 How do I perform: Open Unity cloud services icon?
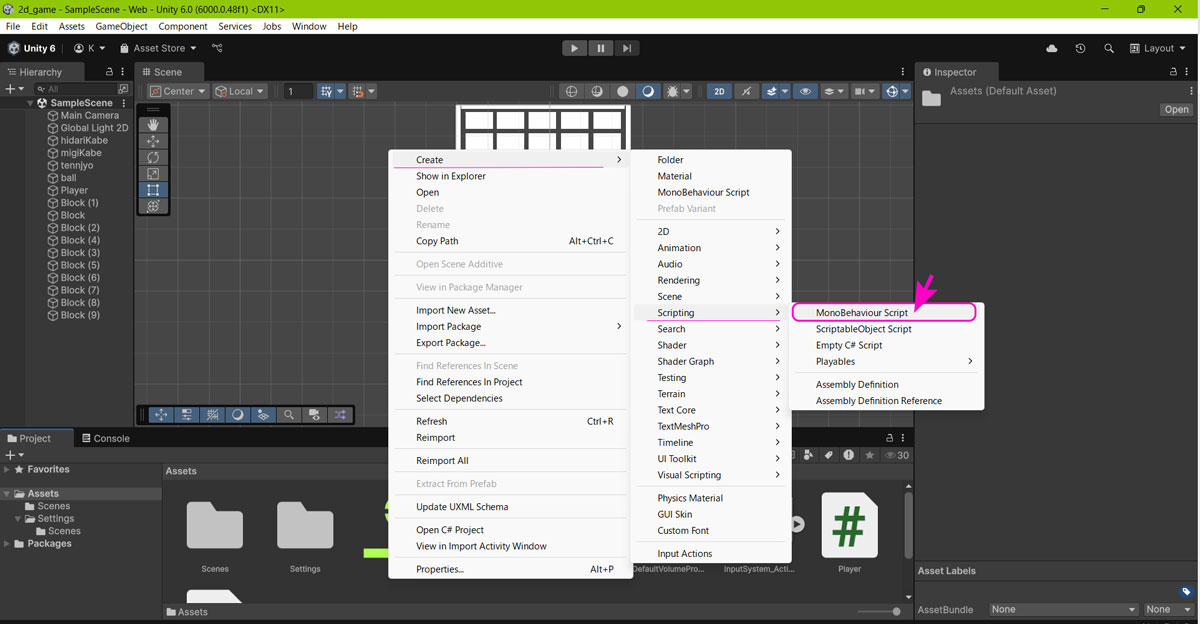click(x=1051, y=48)
